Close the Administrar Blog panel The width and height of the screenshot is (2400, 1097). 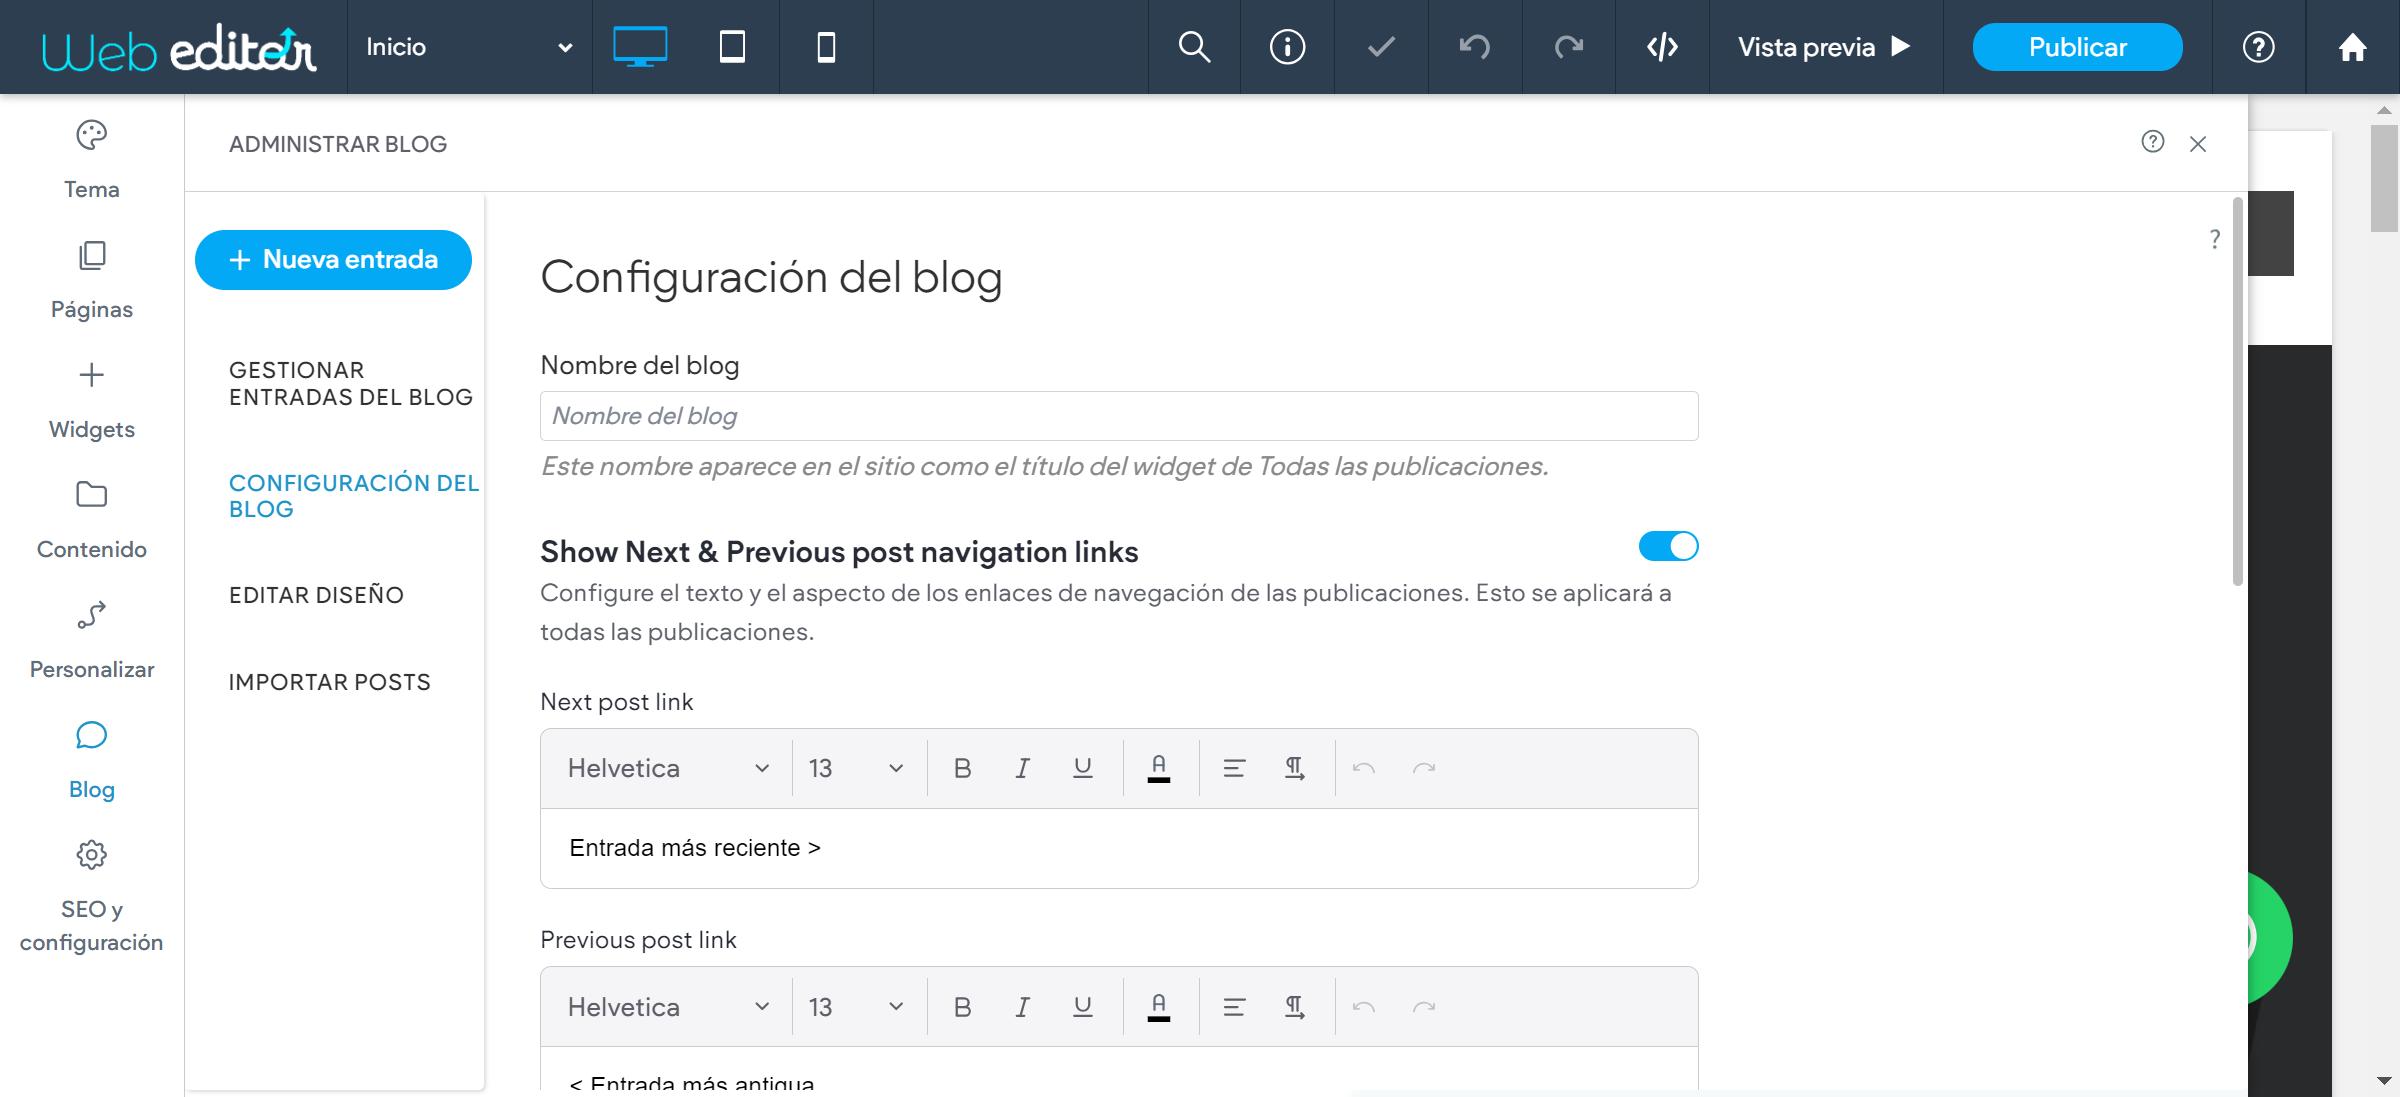2198,144
